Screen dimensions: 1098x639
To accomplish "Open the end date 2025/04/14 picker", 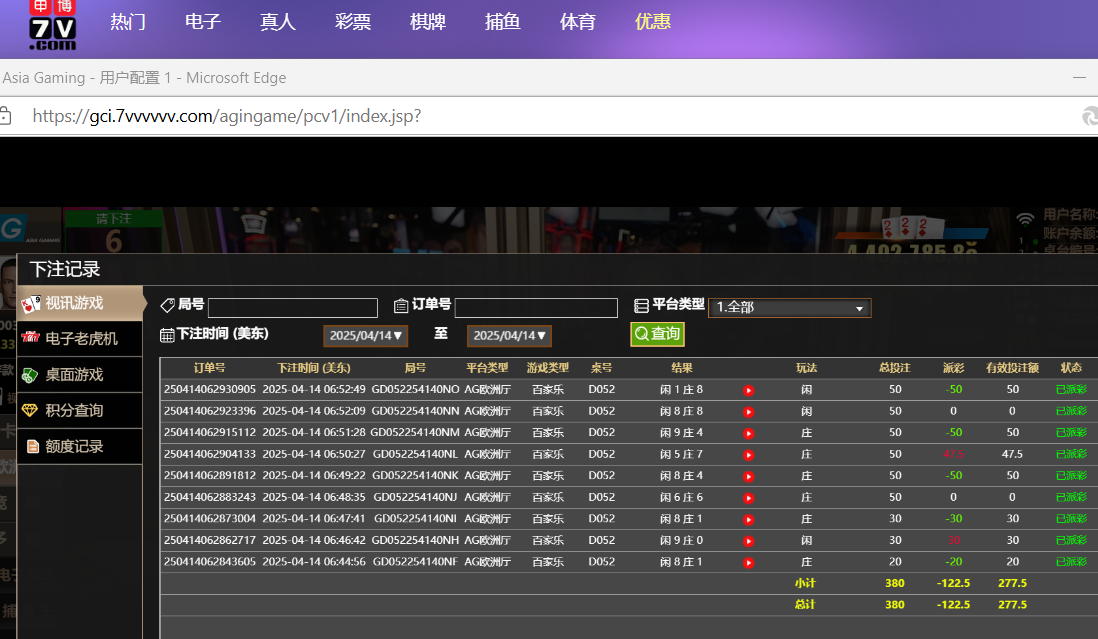I will tap(510, 336).
